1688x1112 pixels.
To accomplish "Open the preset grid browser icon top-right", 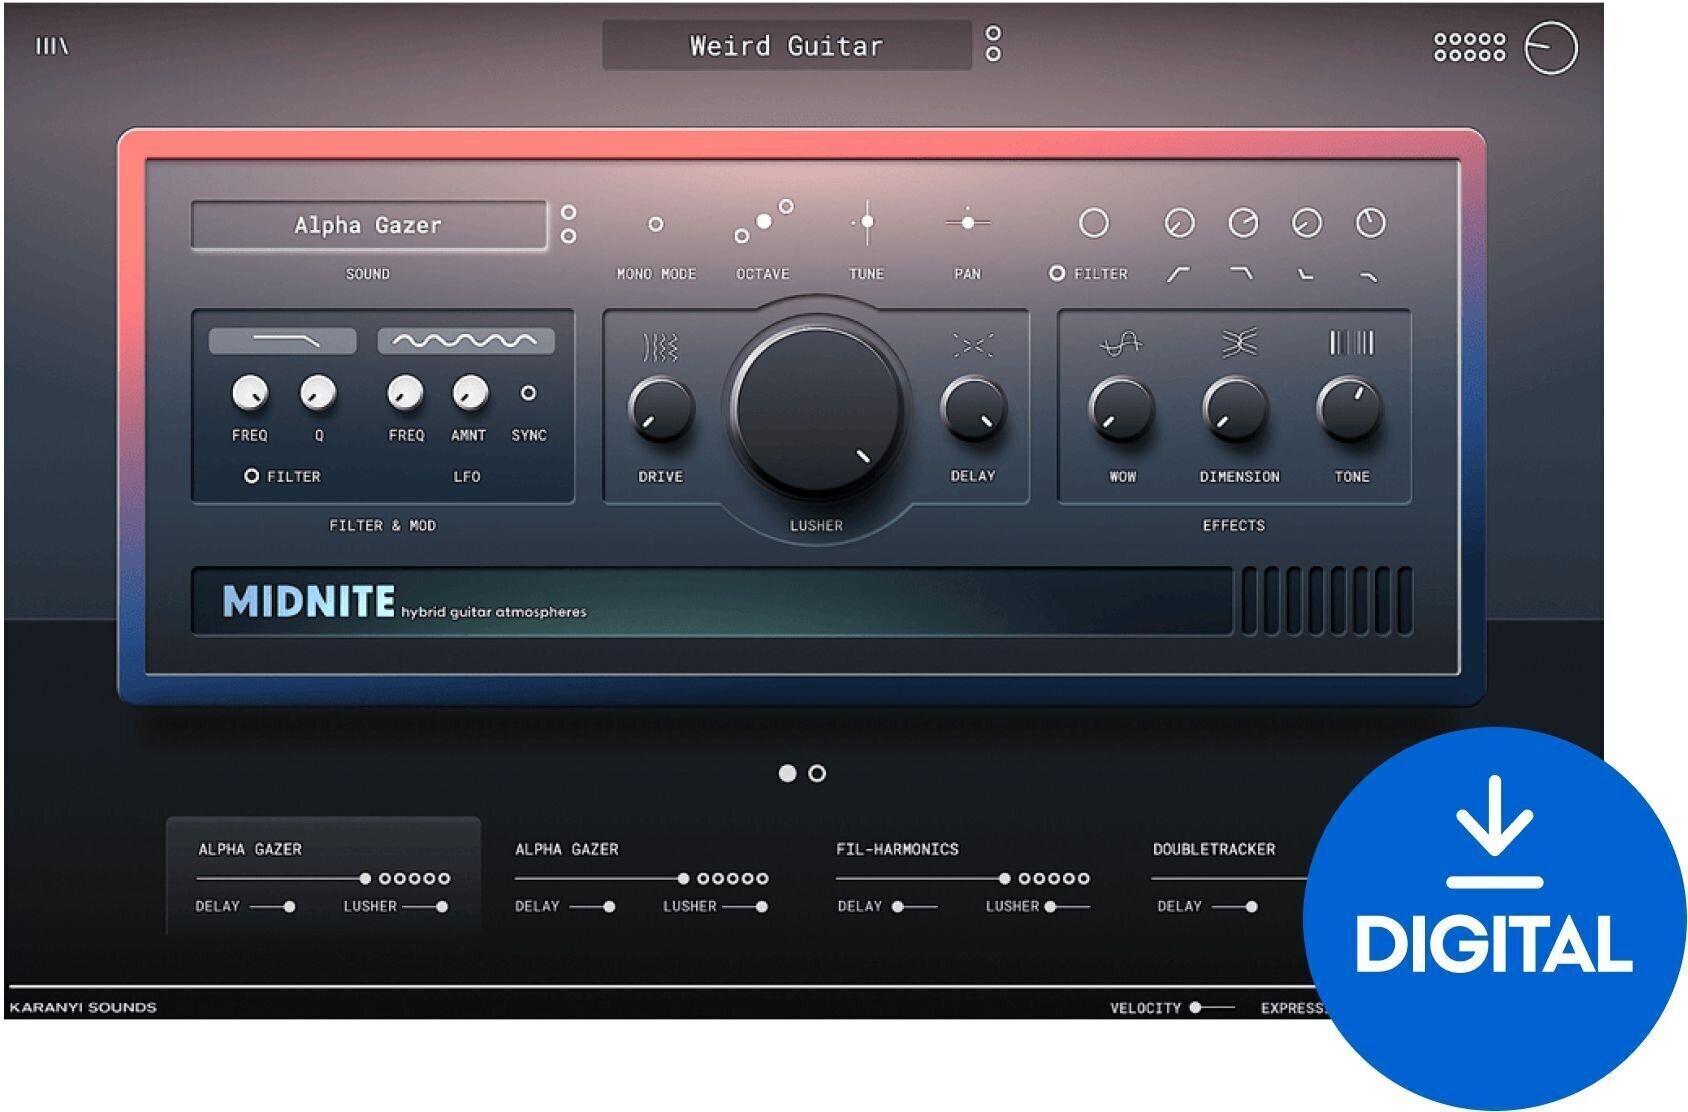I will click(1469, 47).
